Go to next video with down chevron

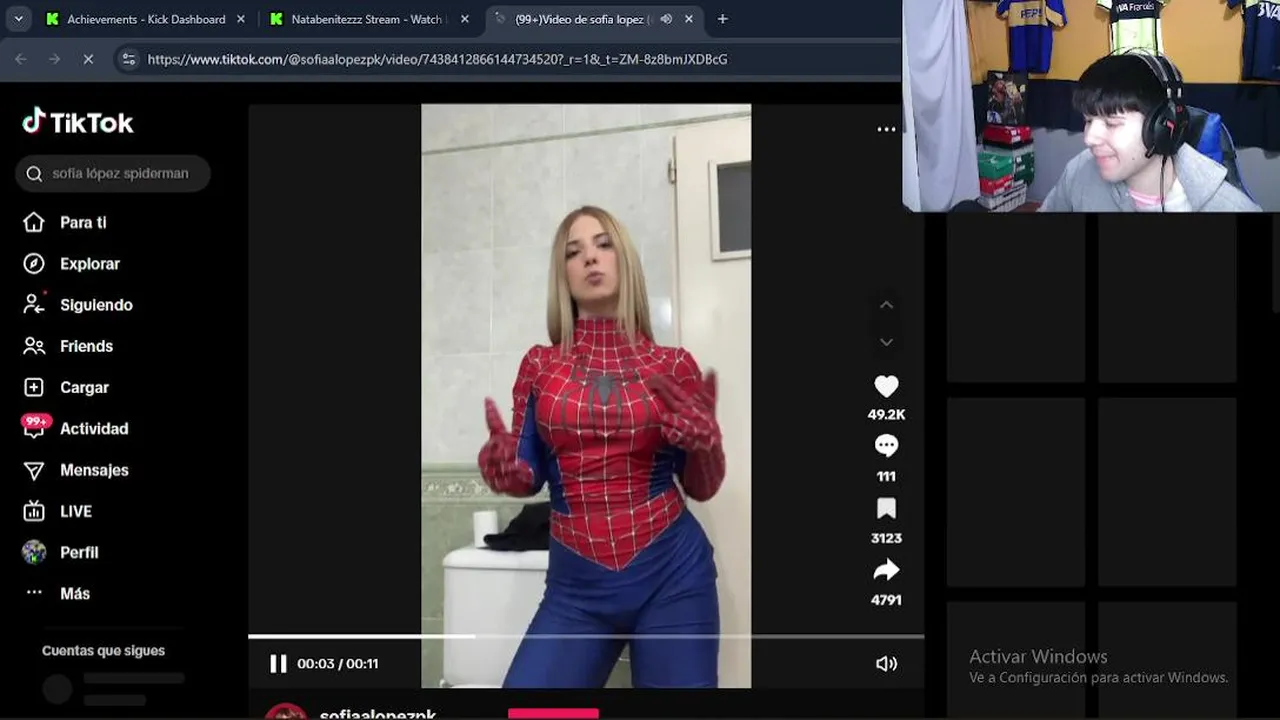pos(886,342)
